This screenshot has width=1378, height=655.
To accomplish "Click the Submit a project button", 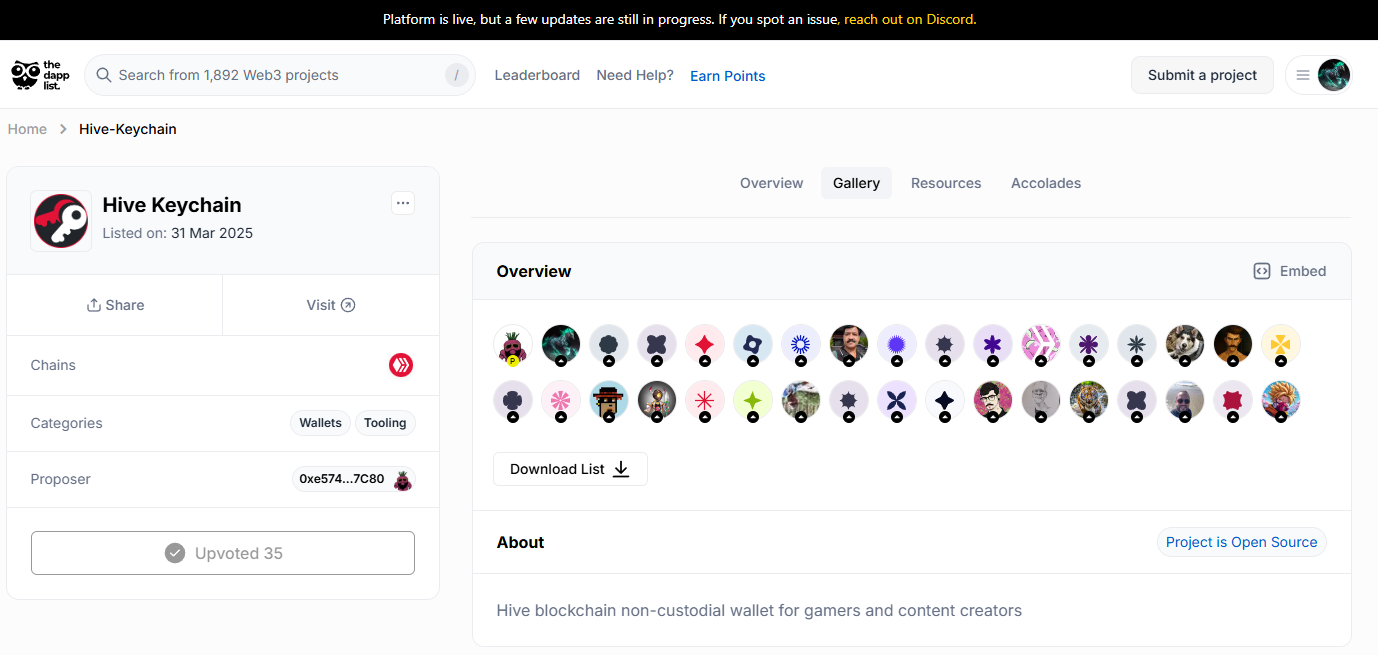I will point(1202,75).
